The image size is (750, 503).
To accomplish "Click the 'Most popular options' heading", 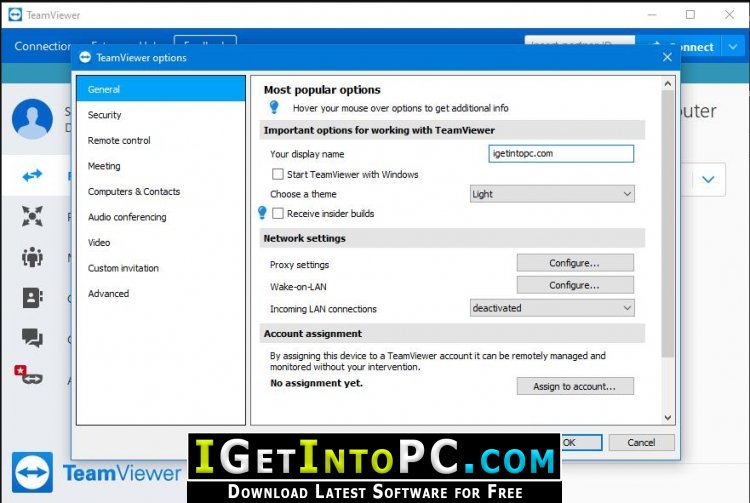I will (322, 90).
